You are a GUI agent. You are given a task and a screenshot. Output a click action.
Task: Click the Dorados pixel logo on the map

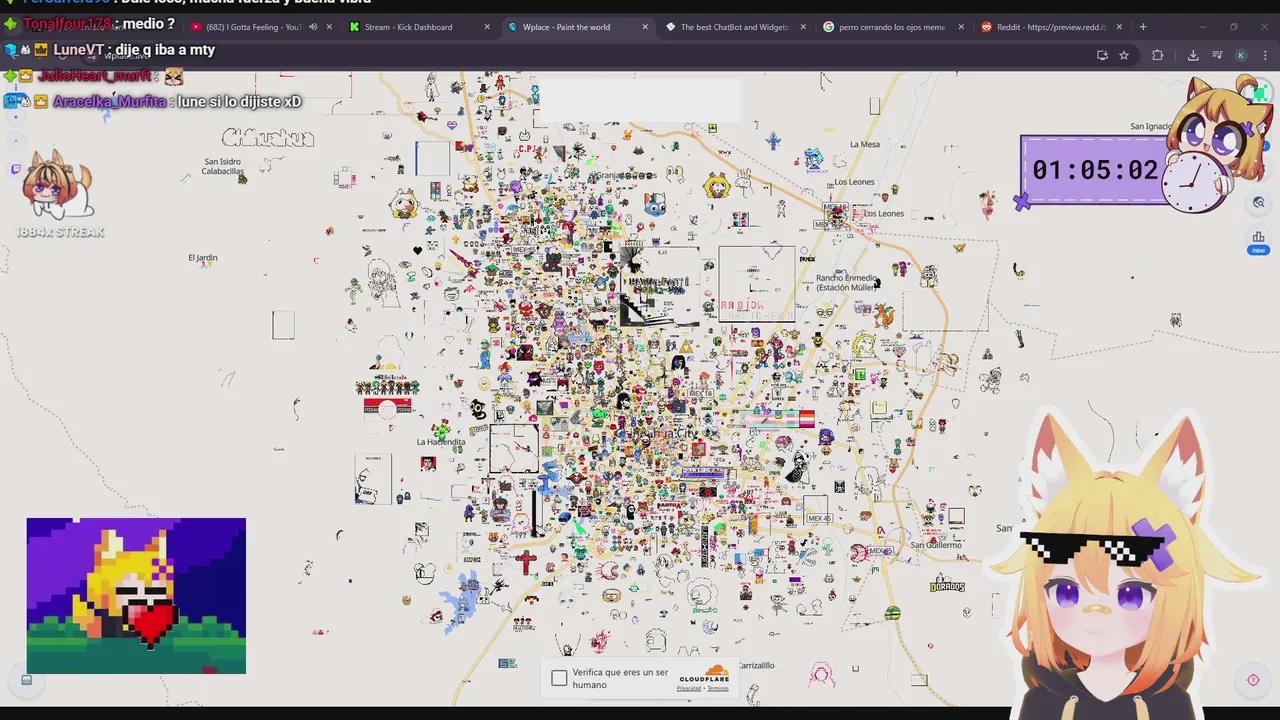[948, 585]
